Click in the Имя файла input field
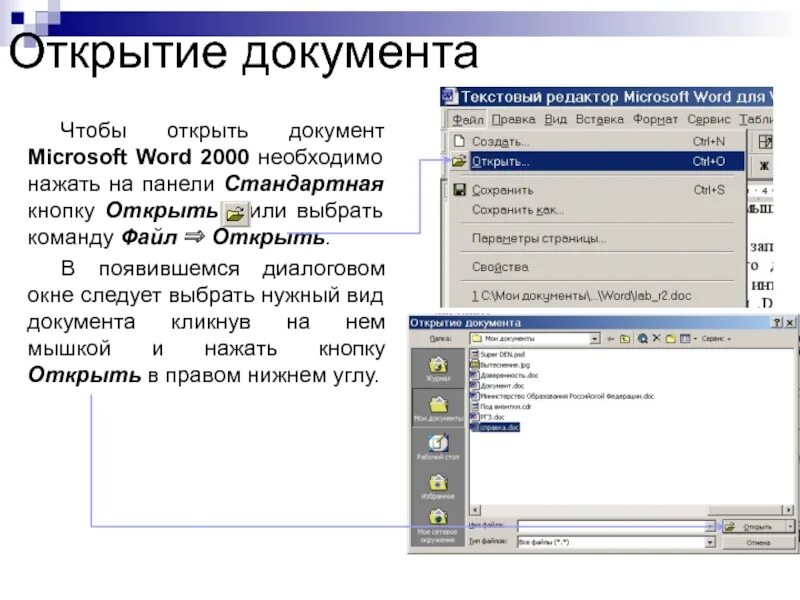 (611, 527)
